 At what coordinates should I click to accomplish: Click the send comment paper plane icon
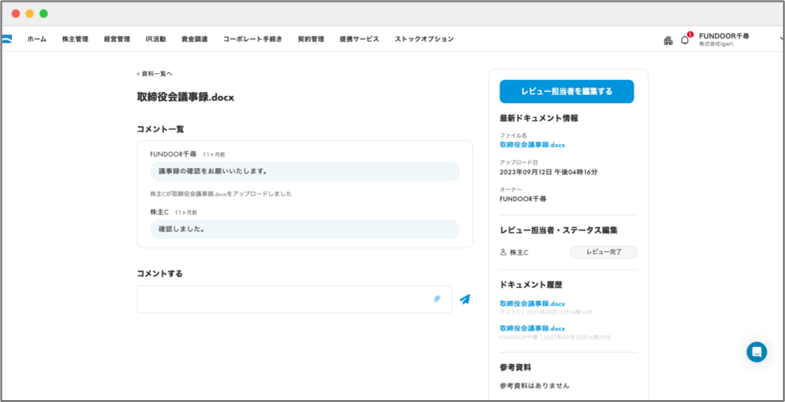coord(464,299)
